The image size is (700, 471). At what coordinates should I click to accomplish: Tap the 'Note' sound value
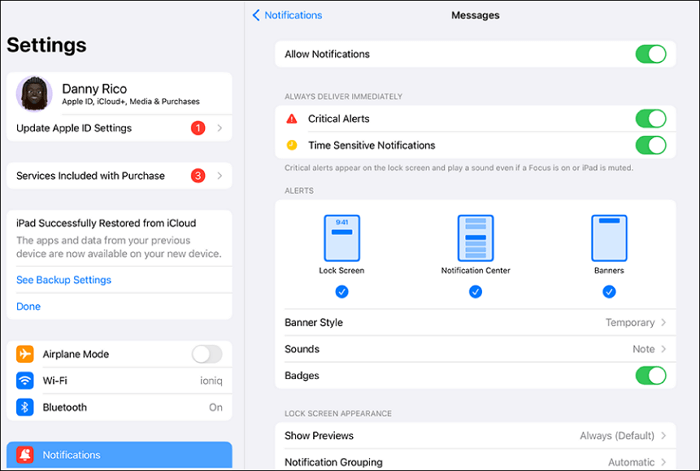[x=643, y=349]
